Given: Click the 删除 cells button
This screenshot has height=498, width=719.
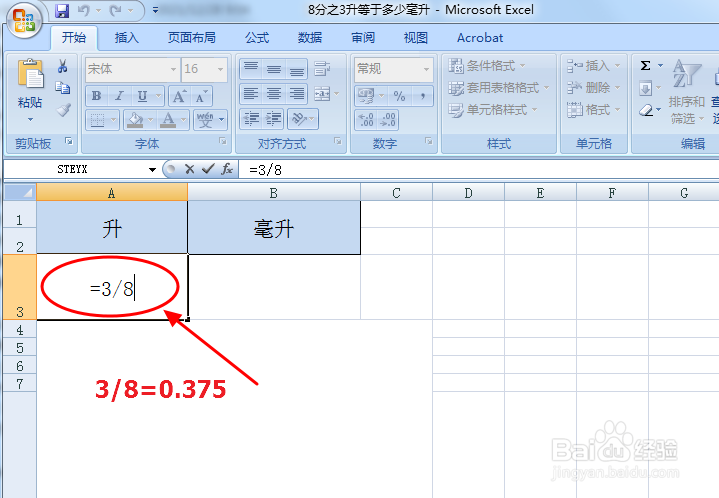Looking at the screenshot, I should pos(593,88).
